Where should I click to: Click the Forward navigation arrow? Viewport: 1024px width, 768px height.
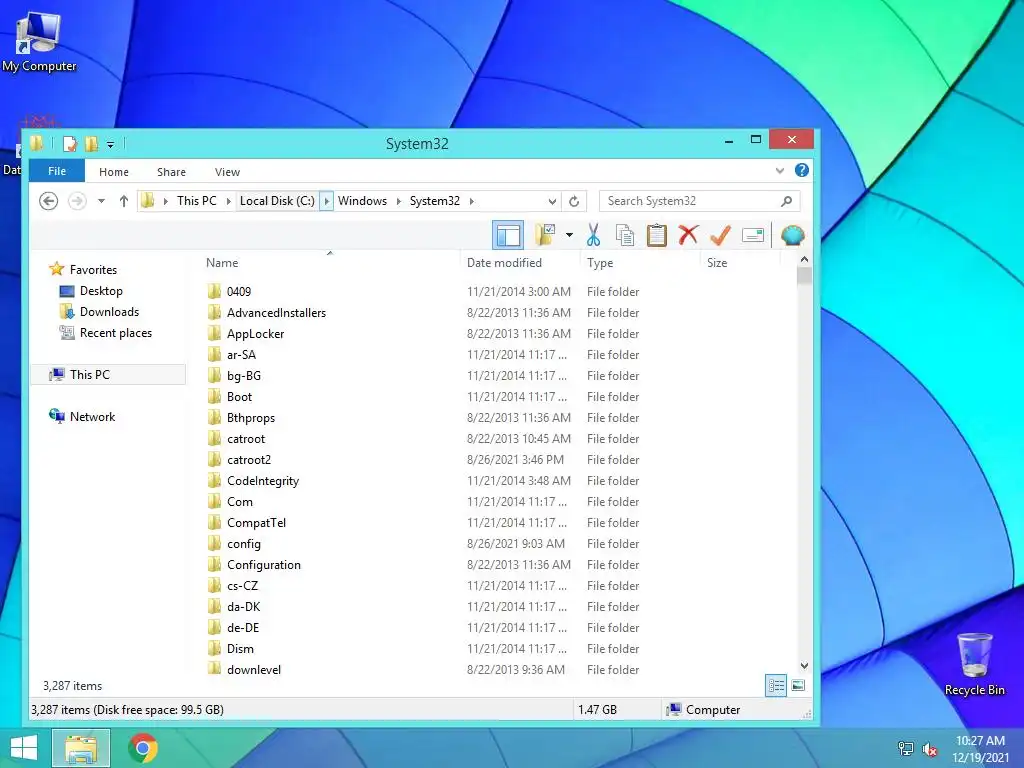pyautogui.click(x=77, y=201)
